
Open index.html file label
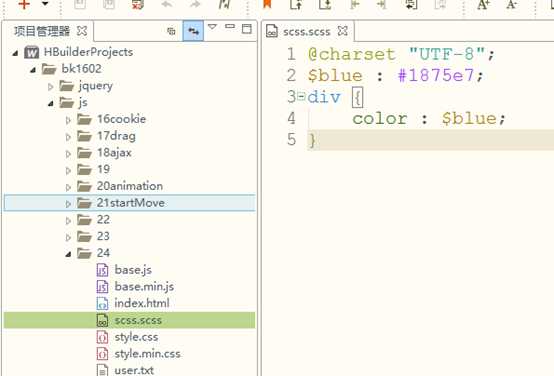click(142, 303)
